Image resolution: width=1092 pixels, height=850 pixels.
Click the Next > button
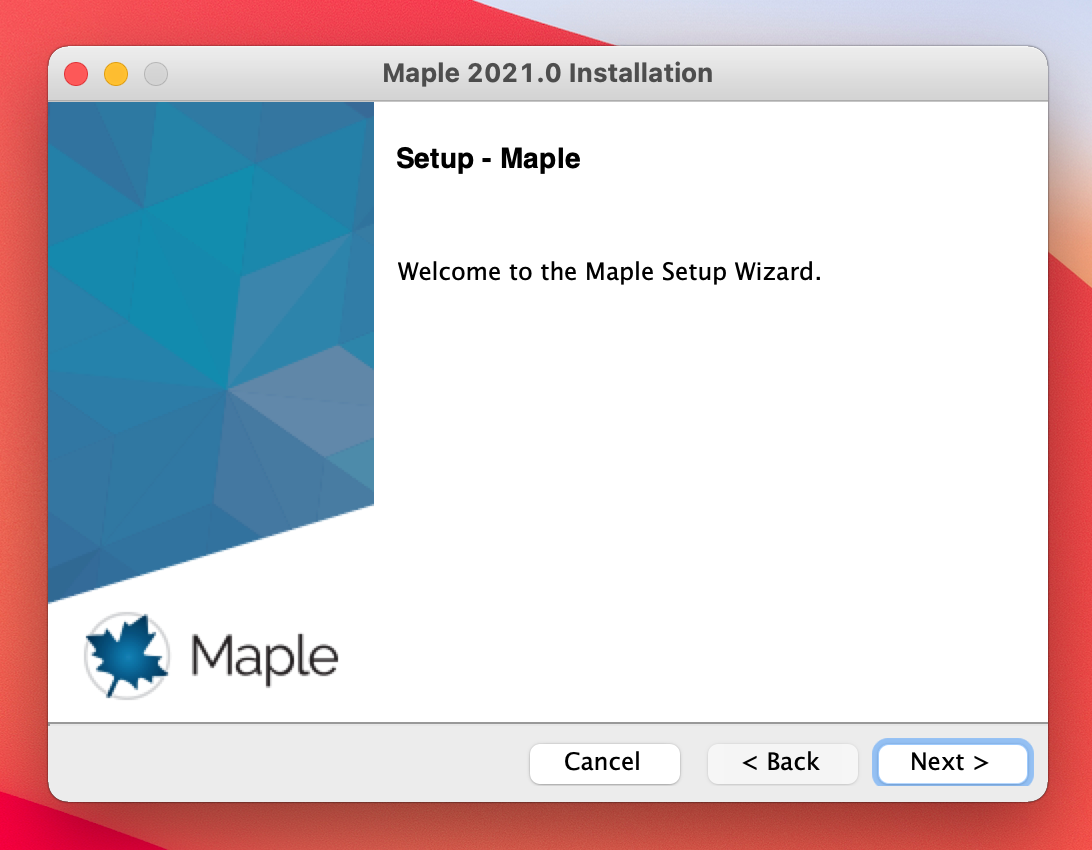pos(950,763)
